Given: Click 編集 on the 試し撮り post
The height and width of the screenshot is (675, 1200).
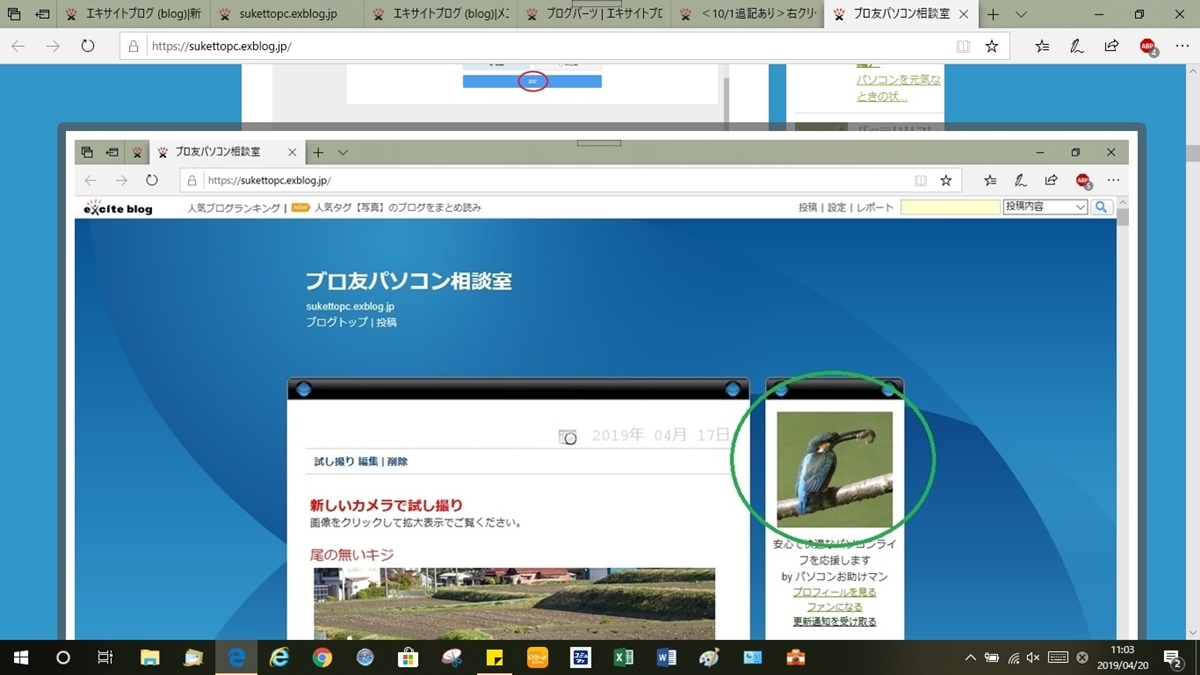Looking at the screenshot, I should tap(368, 462).
